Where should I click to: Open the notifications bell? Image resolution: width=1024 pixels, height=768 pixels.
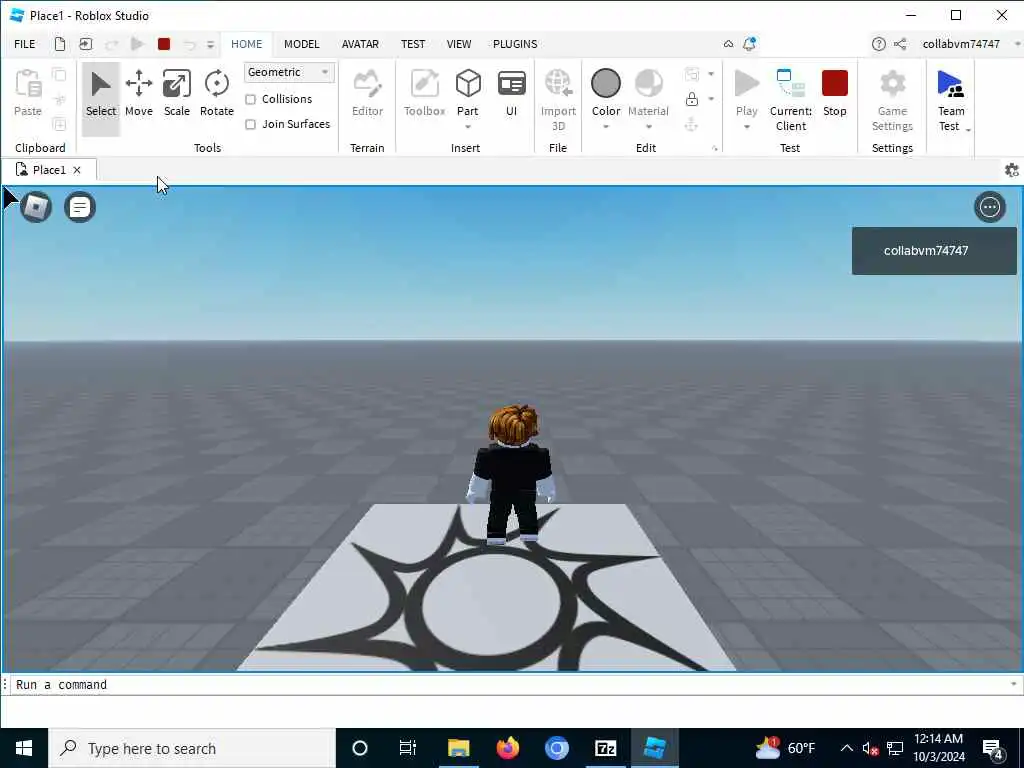point(749,44)
